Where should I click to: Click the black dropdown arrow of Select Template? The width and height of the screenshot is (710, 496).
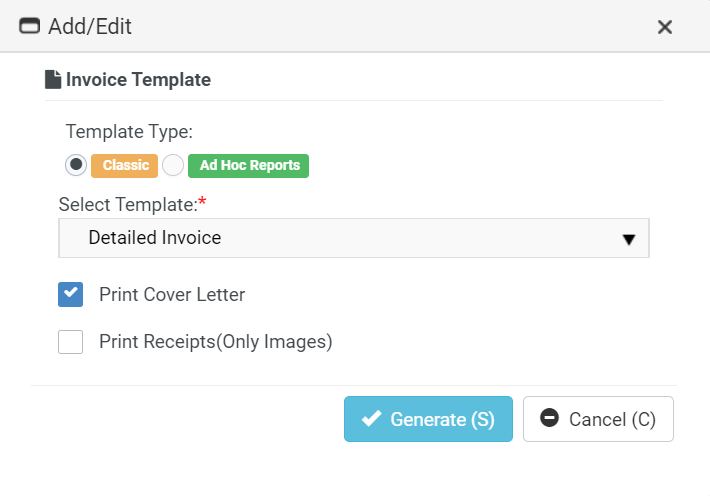(x=628, y=239)
